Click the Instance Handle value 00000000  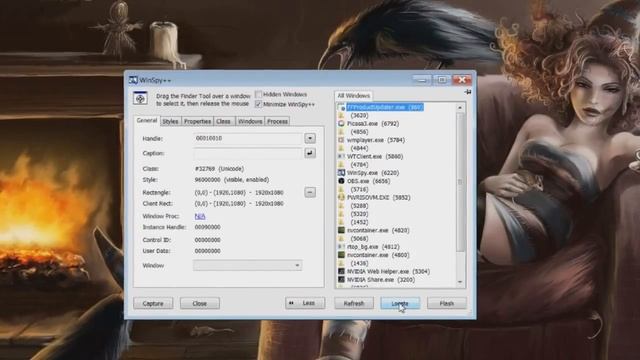pyautogui.click(x=208, y=227)
